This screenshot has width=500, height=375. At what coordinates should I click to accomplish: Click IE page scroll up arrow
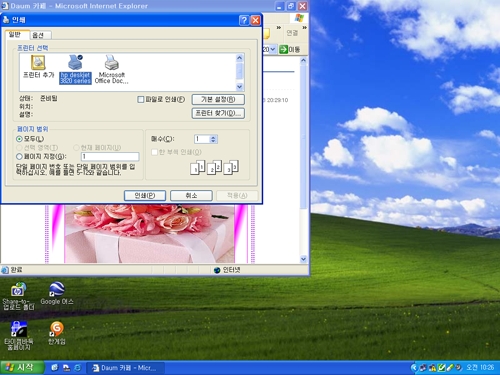click(x=303, y=60)
